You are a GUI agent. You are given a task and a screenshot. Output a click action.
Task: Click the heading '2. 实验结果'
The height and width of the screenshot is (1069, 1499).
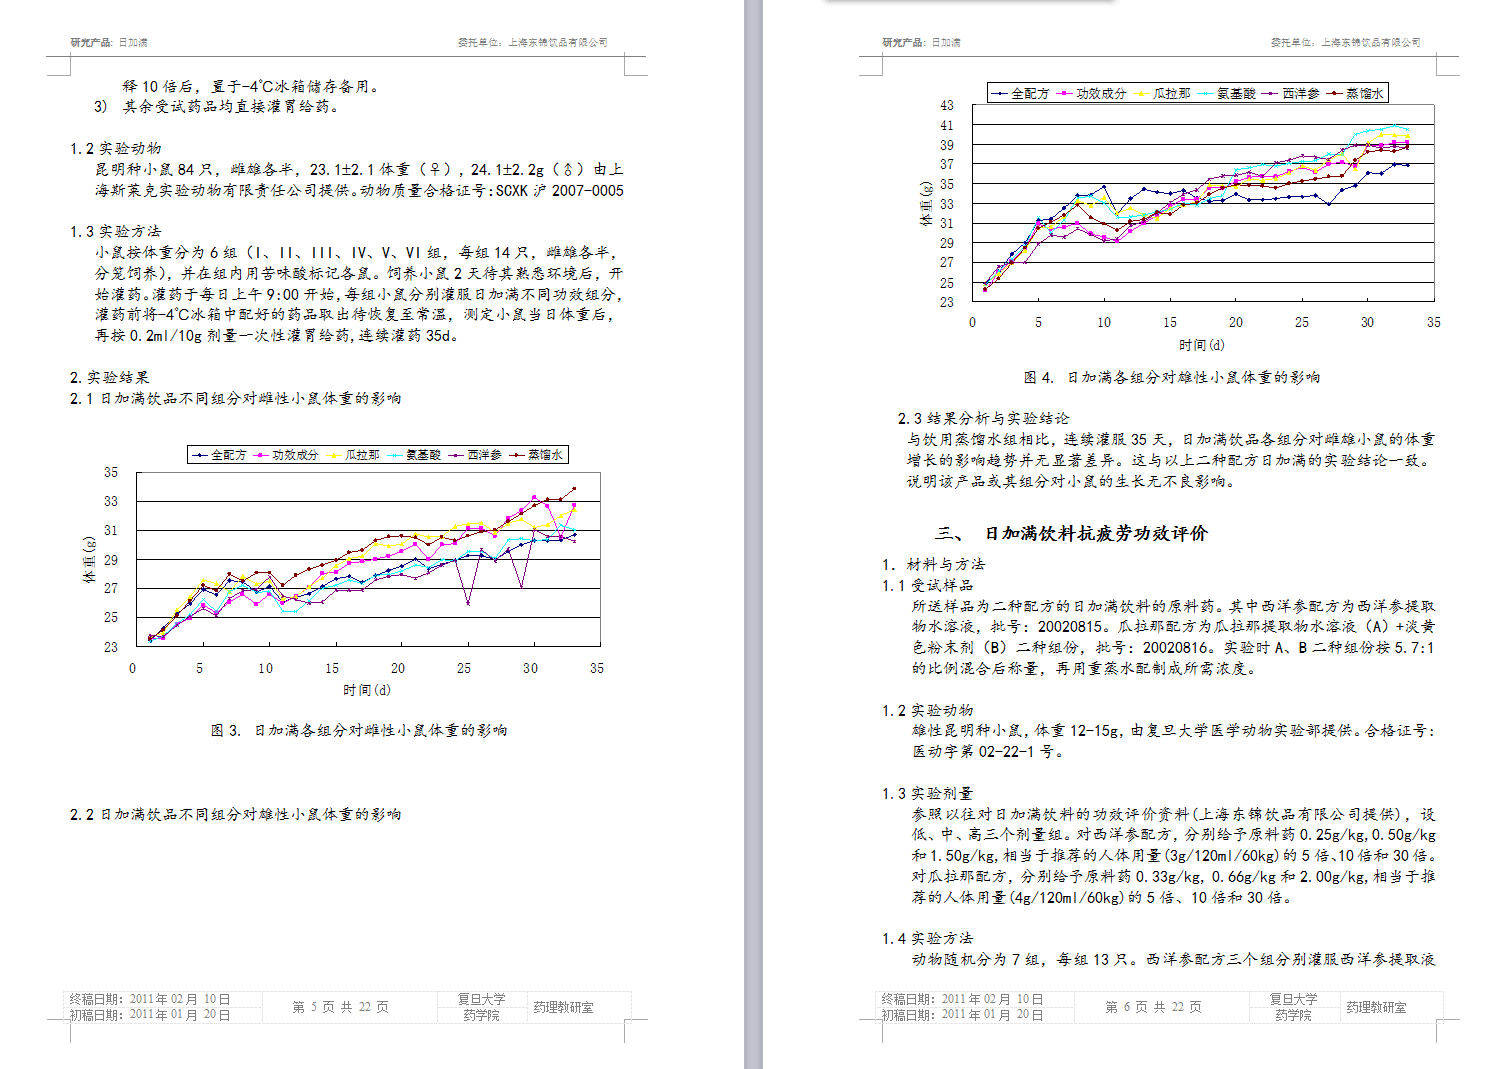coord(109,377)
